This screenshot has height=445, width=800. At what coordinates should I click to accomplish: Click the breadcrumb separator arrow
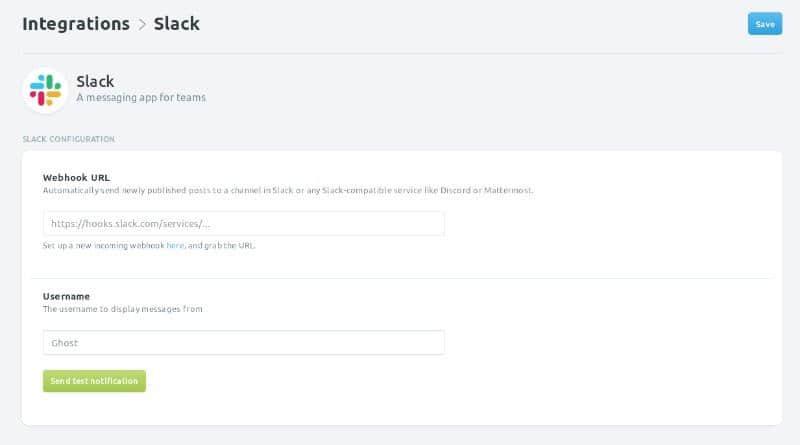141,24
